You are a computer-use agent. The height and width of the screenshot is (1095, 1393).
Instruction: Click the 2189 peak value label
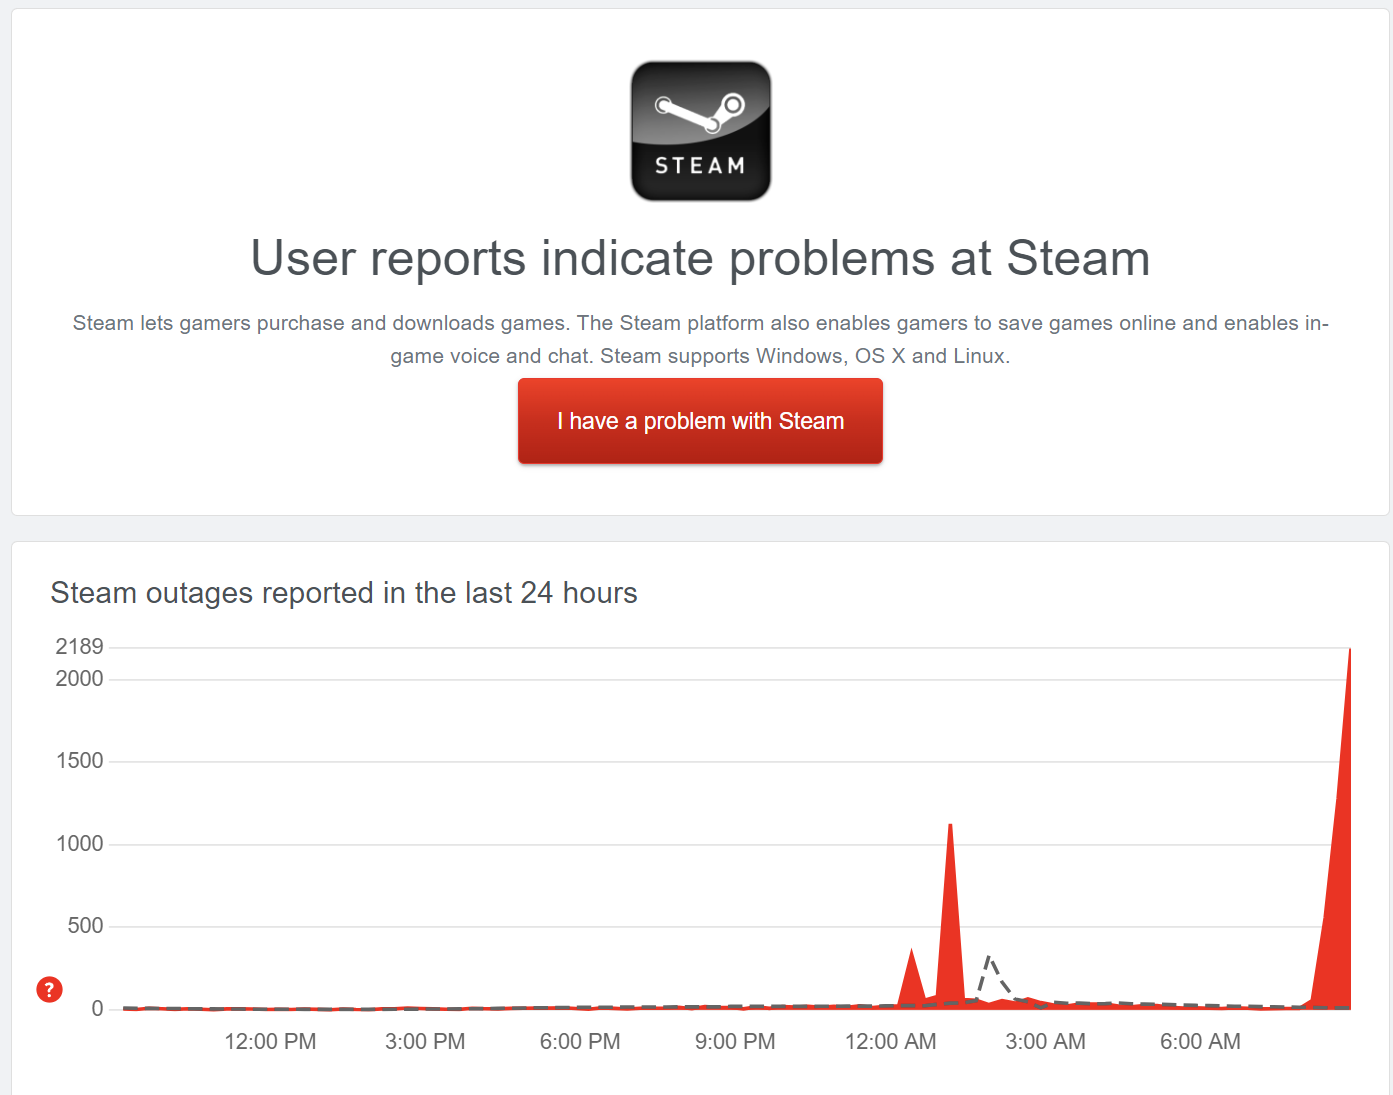pyautogui.click(x=79, y=646)
